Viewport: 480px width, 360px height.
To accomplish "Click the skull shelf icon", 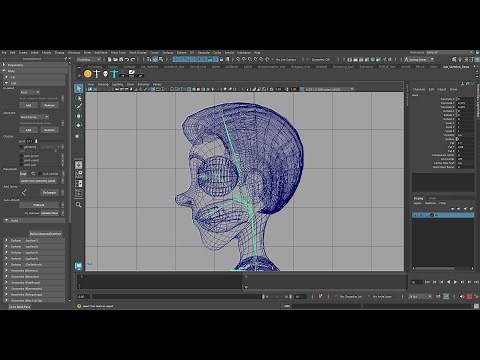I will (105, 74).
